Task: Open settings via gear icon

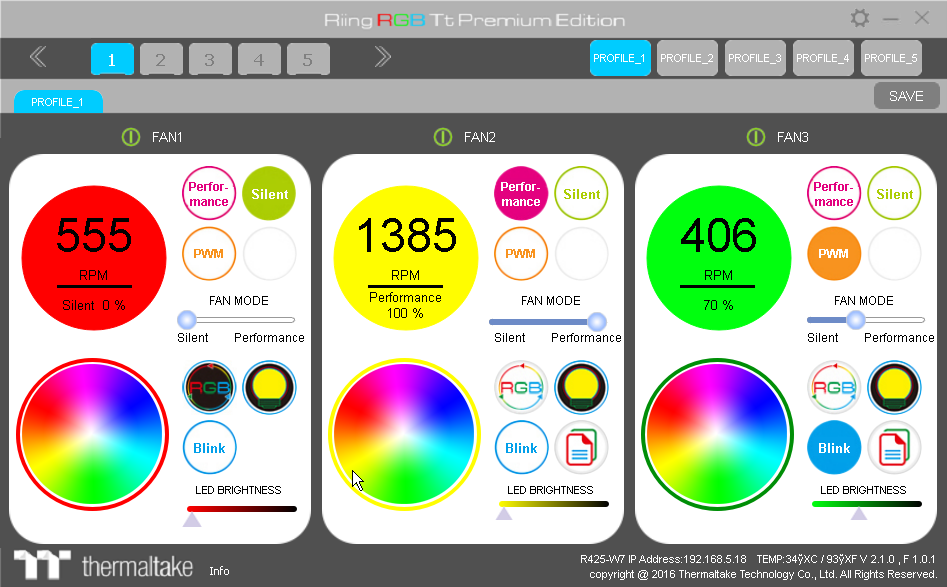Action: [x=860, y=18]
